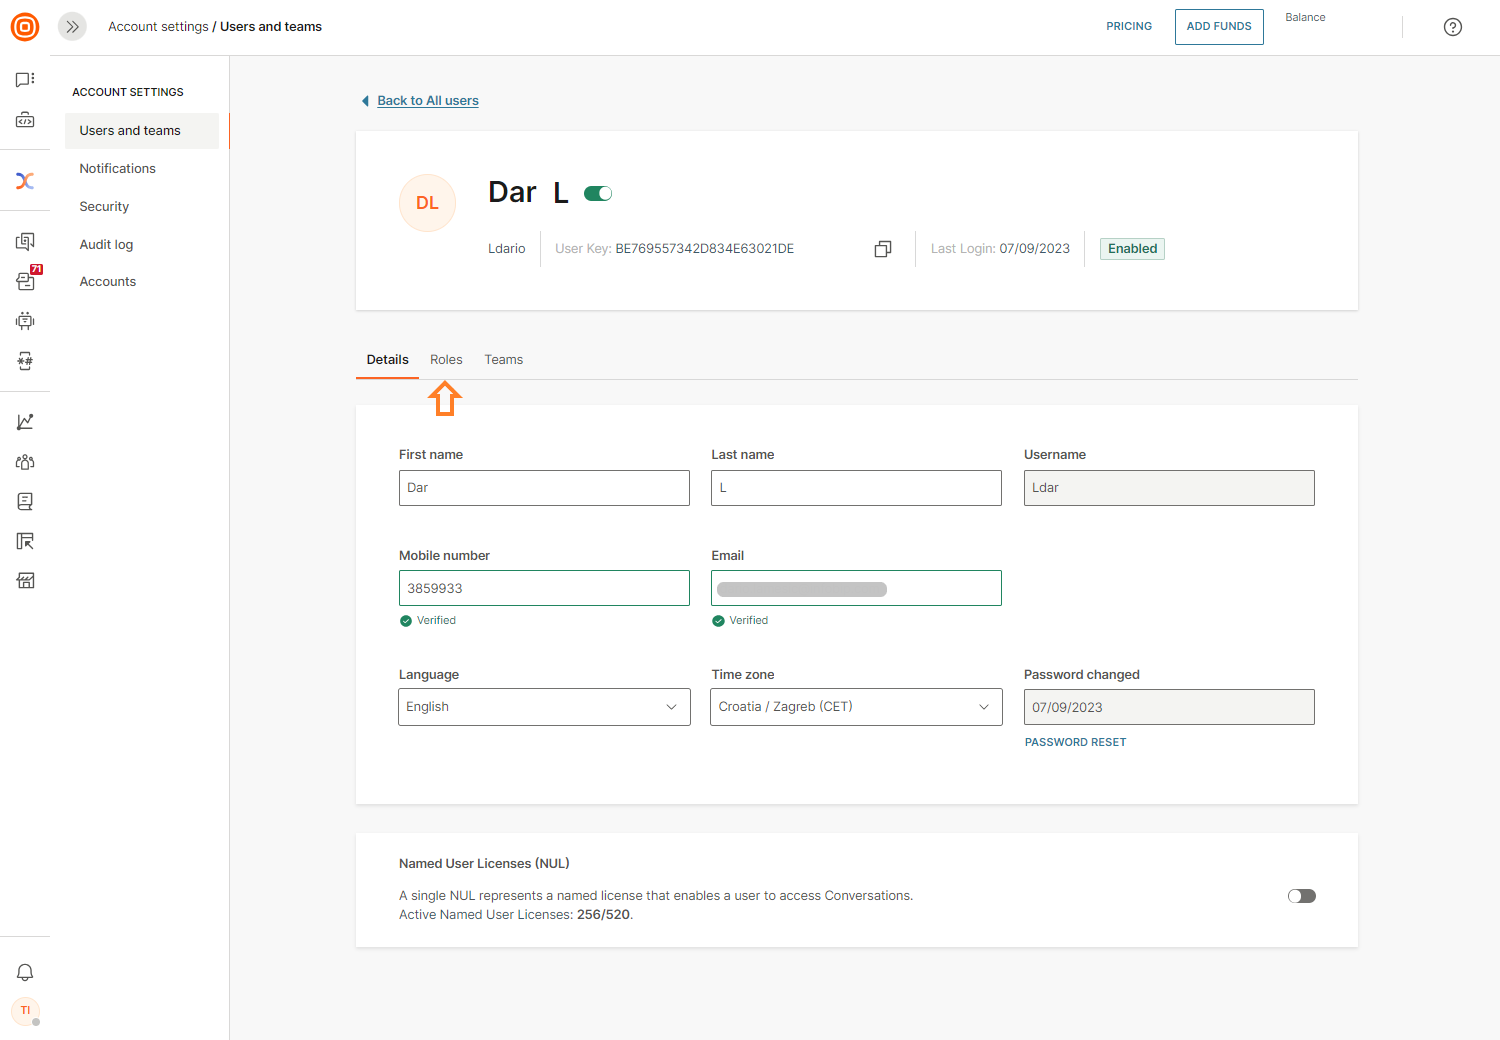Click the back arrow beside All users

pos(365,101)
